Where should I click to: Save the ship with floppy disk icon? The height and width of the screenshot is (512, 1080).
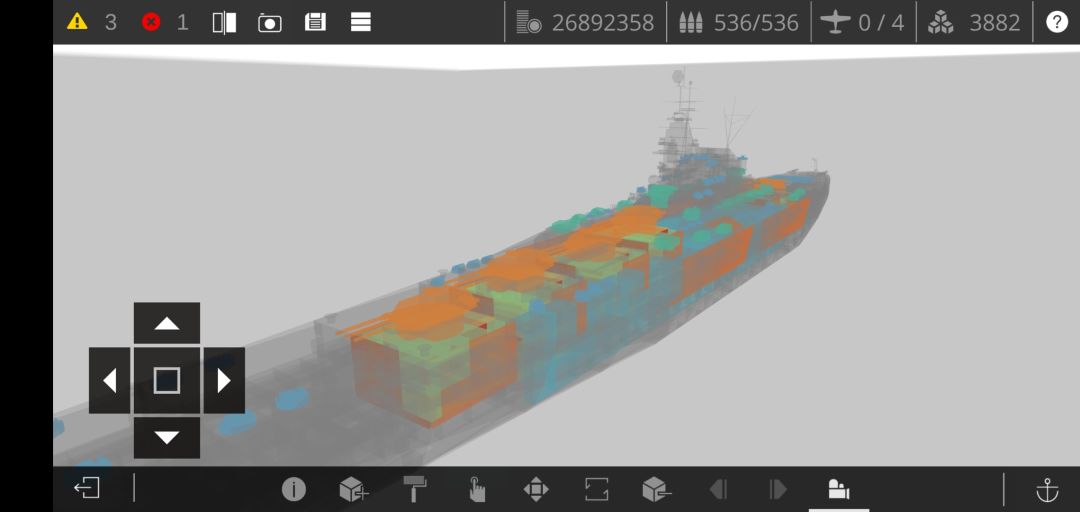(315, 22)
